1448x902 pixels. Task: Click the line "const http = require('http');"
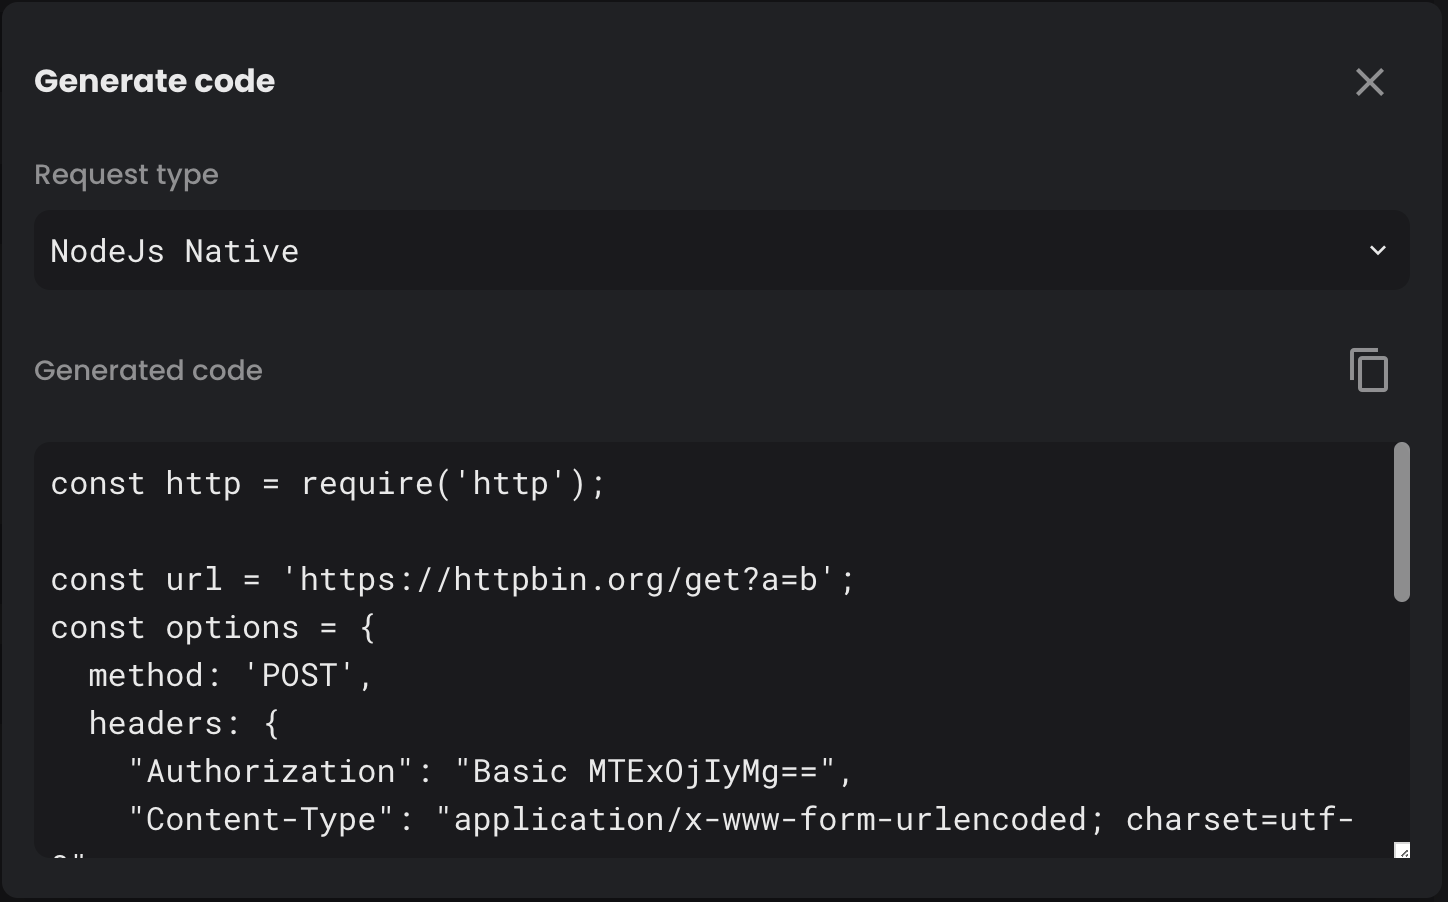point(328,484)
